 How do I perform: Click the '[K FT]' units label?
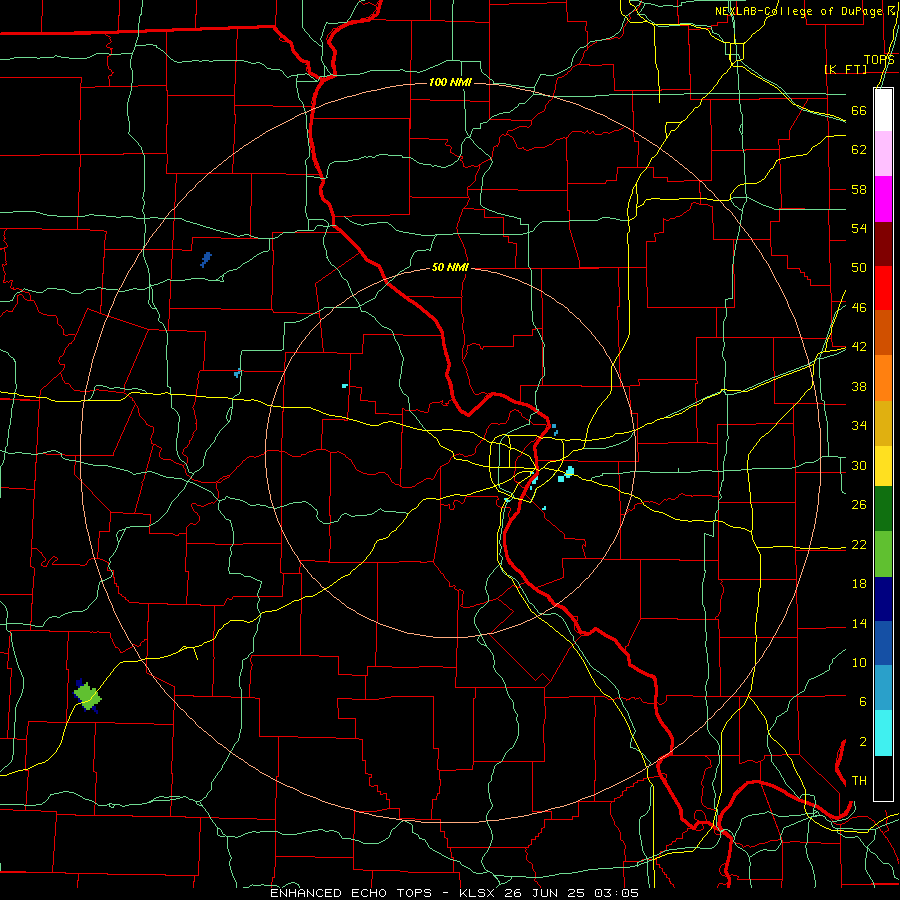tap(845, 69)
